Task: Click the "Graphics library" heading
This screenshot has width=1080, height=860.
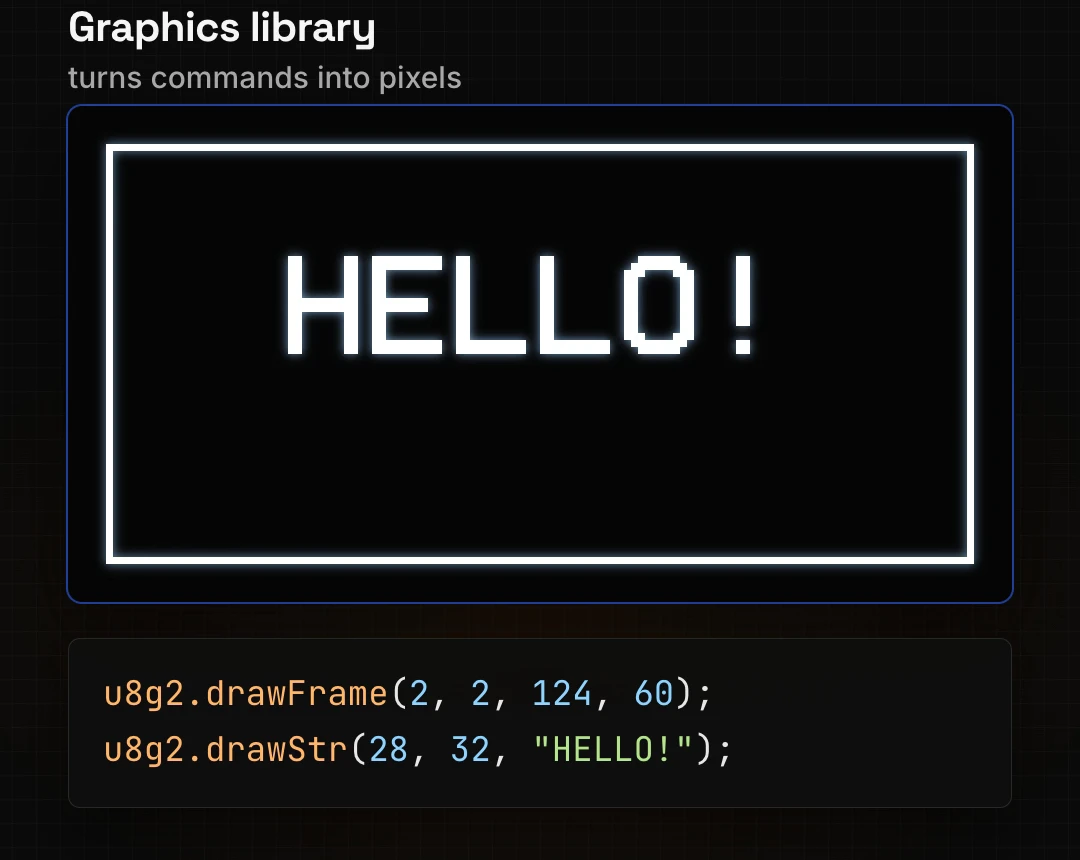Action: pyautogui.click(x=222, y=29)
